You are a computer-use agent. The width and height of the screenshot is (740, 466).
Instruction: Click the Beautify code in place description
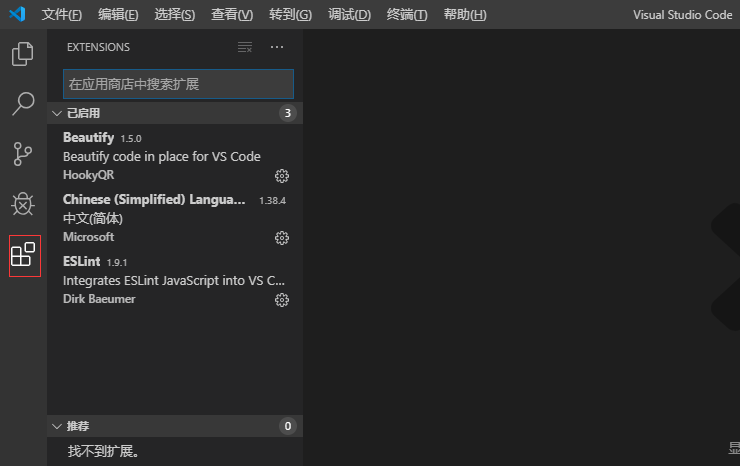(162, 157)
